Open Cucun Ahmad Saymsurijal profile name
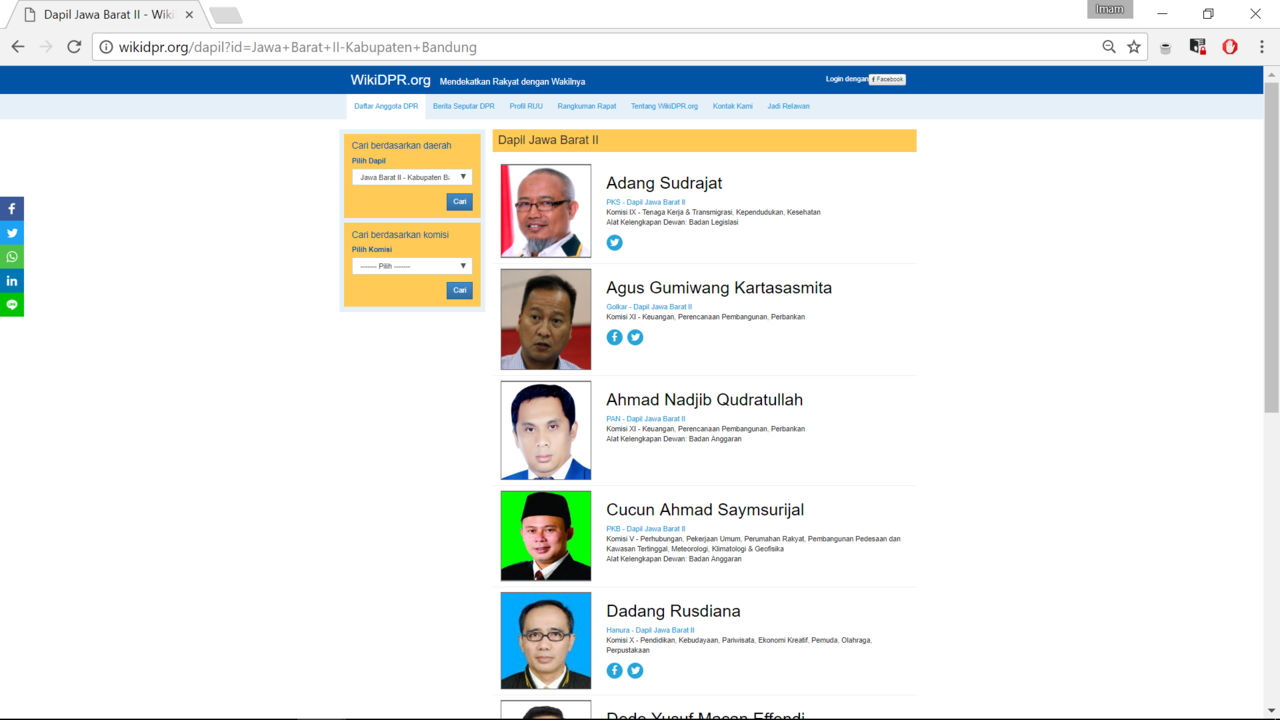 point(705,510)
